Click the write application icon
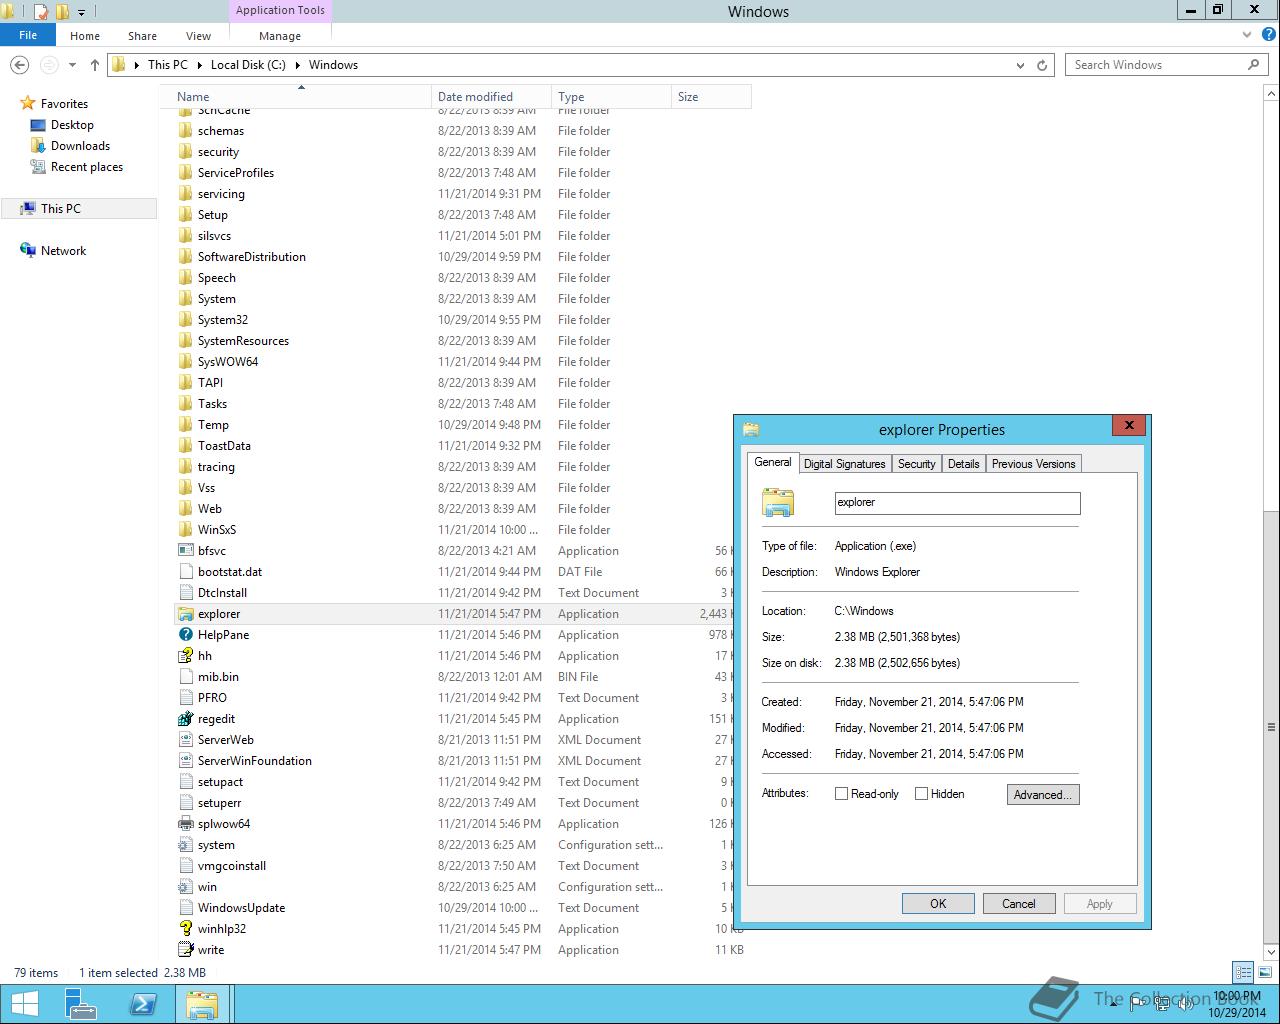The width and height of the screenshot is (1280, 1024). pyautogui.click(x=185, y=950)
